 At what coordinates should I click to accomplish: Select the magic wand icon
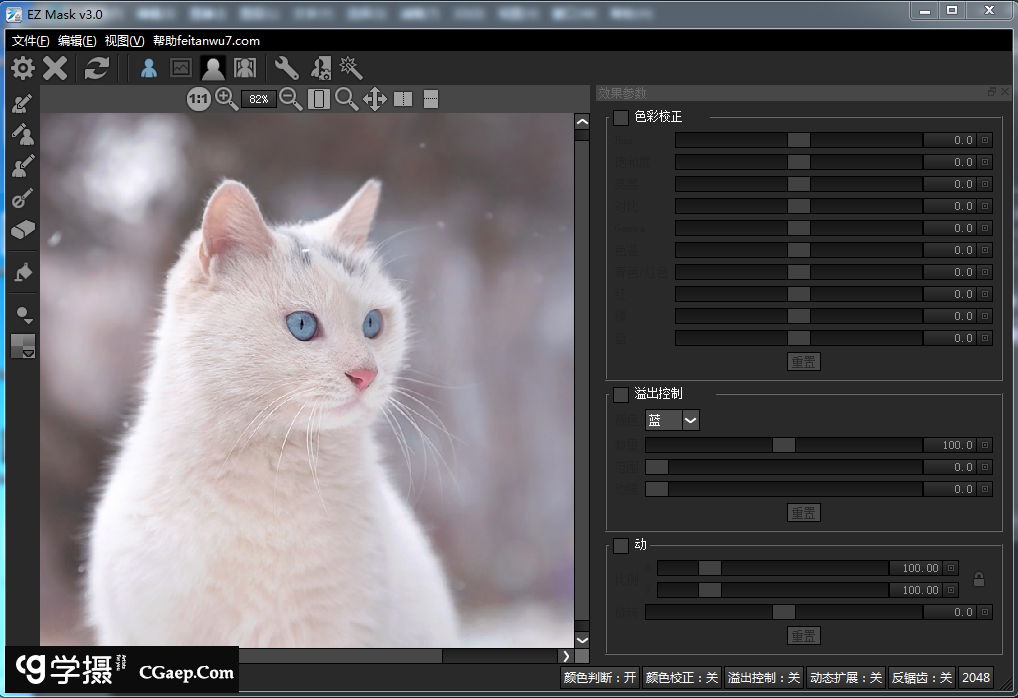click(x=351, y=68)
